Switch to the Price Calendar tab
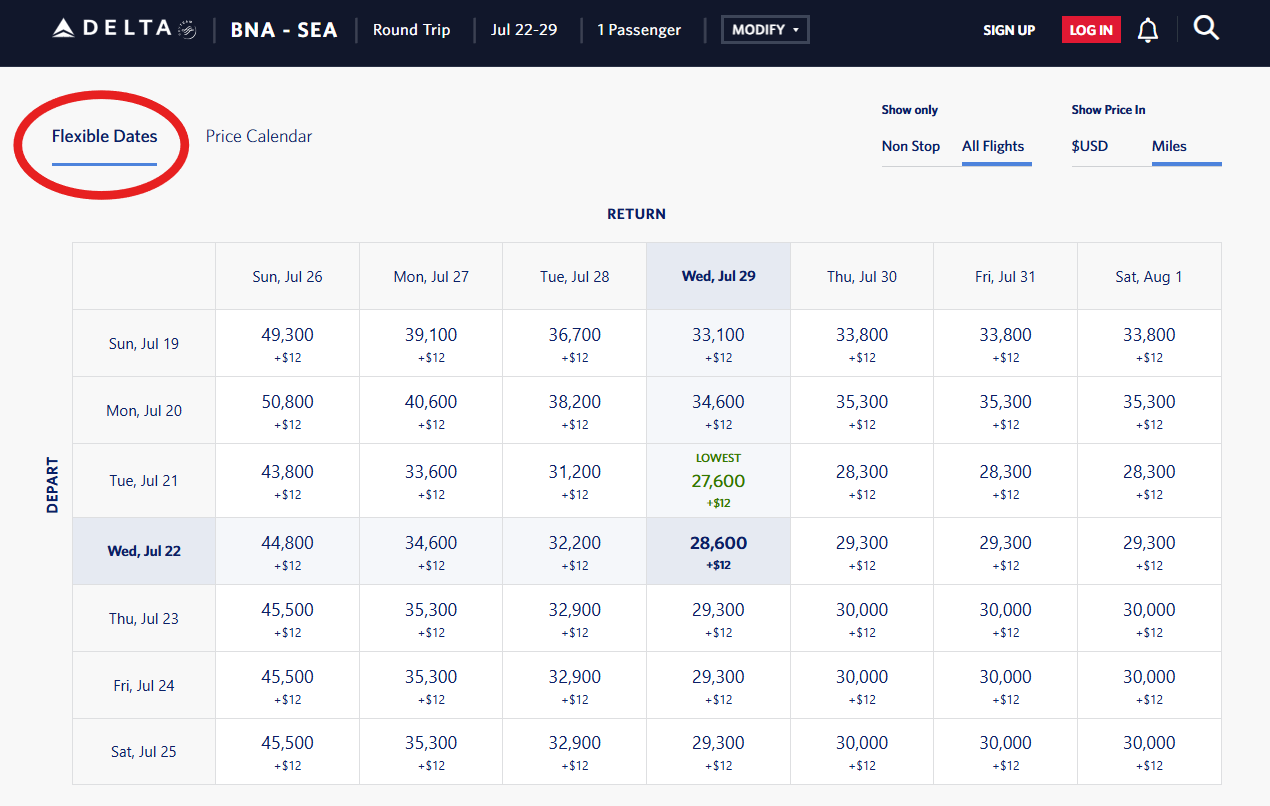 point(259,136)
